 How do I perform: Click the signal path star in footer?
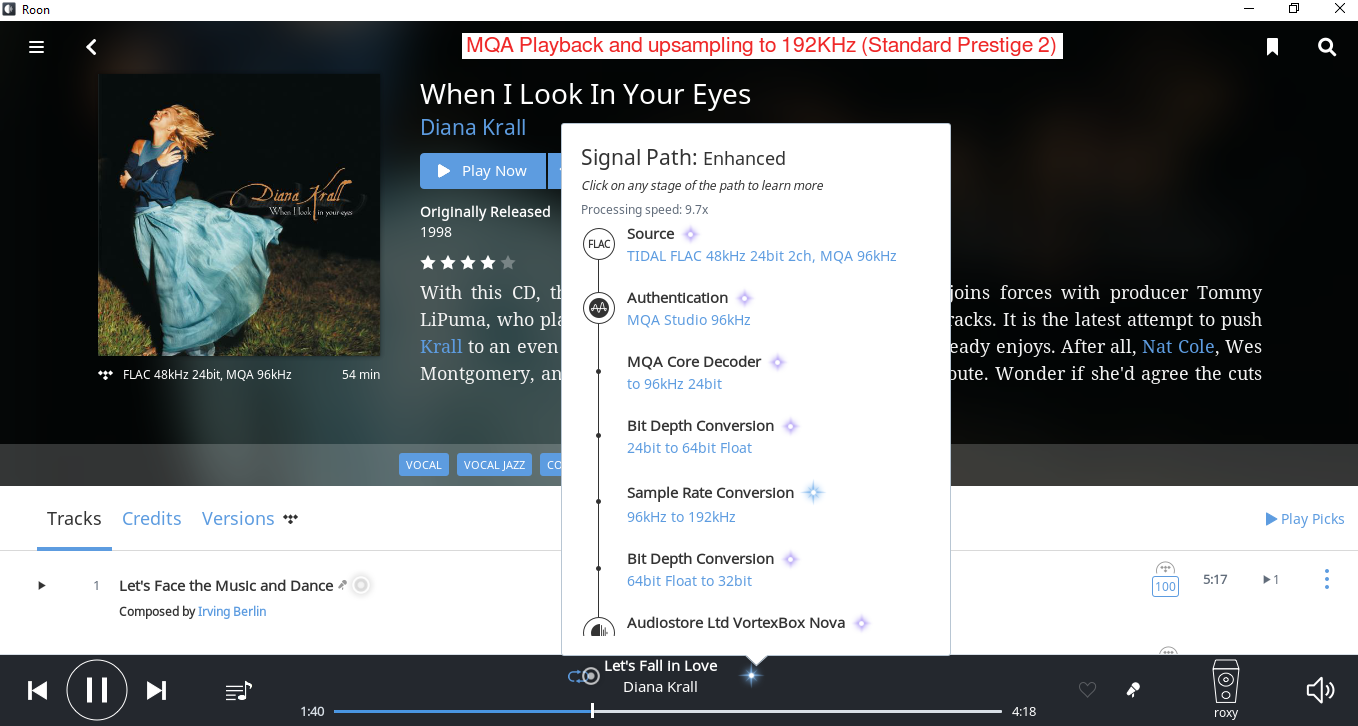click(x=751, y=676)
